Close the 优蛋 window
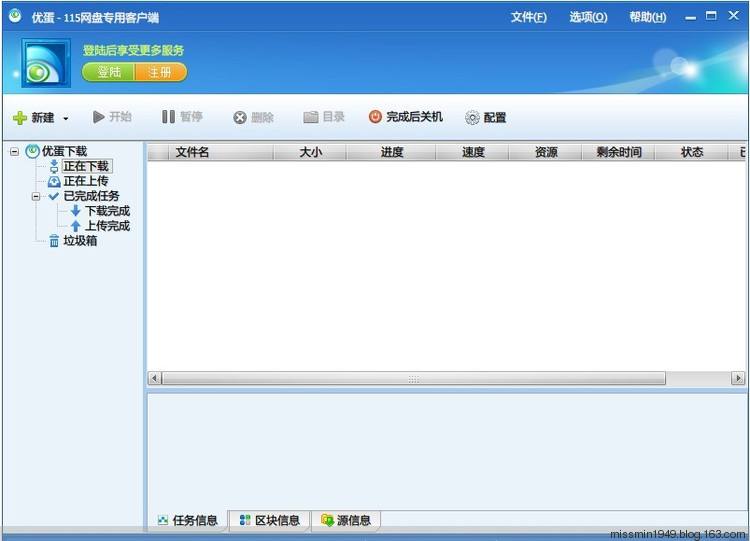750x541 pixels. 734,15
